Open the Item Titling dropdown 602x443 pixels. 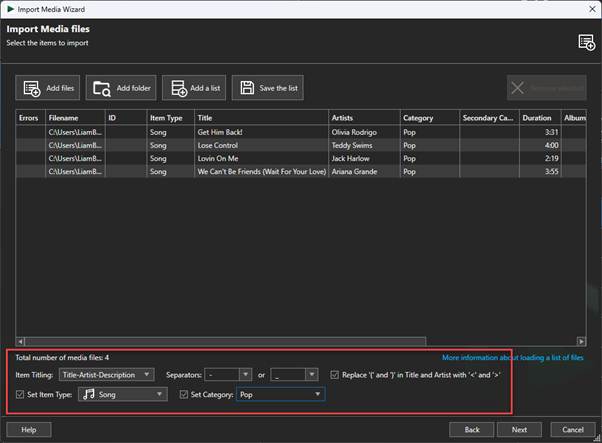point(105,375)
